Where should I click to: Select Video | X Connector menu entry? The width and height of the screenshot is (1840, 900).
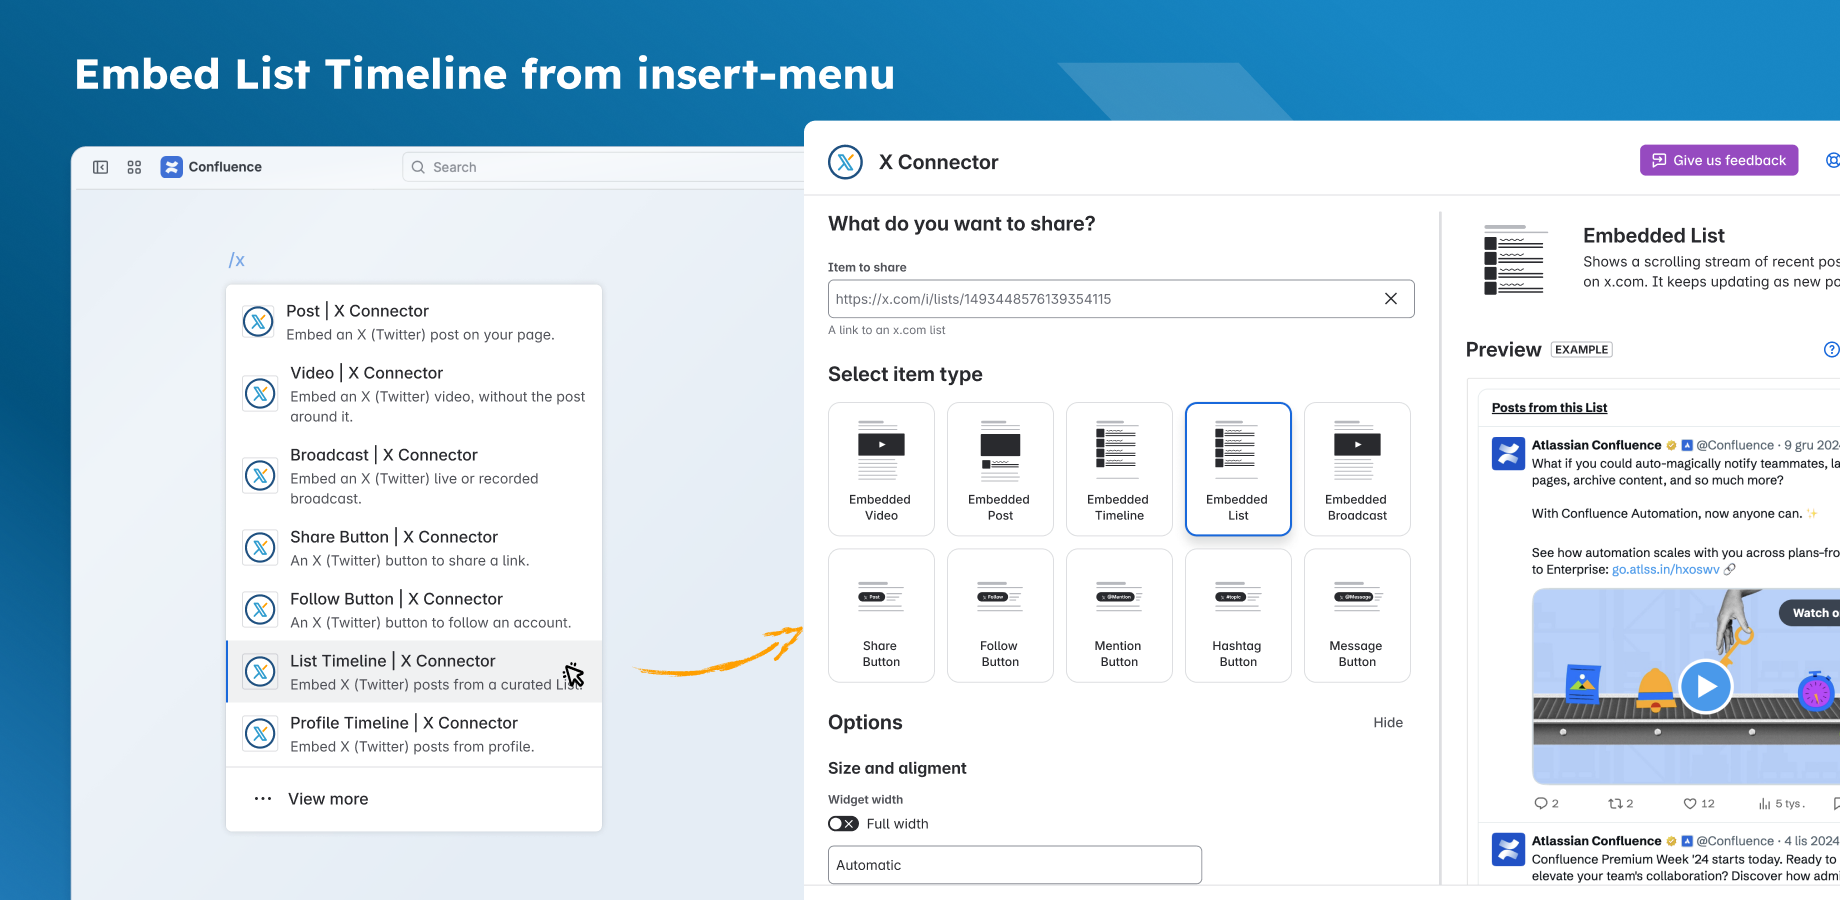(414, 394)
